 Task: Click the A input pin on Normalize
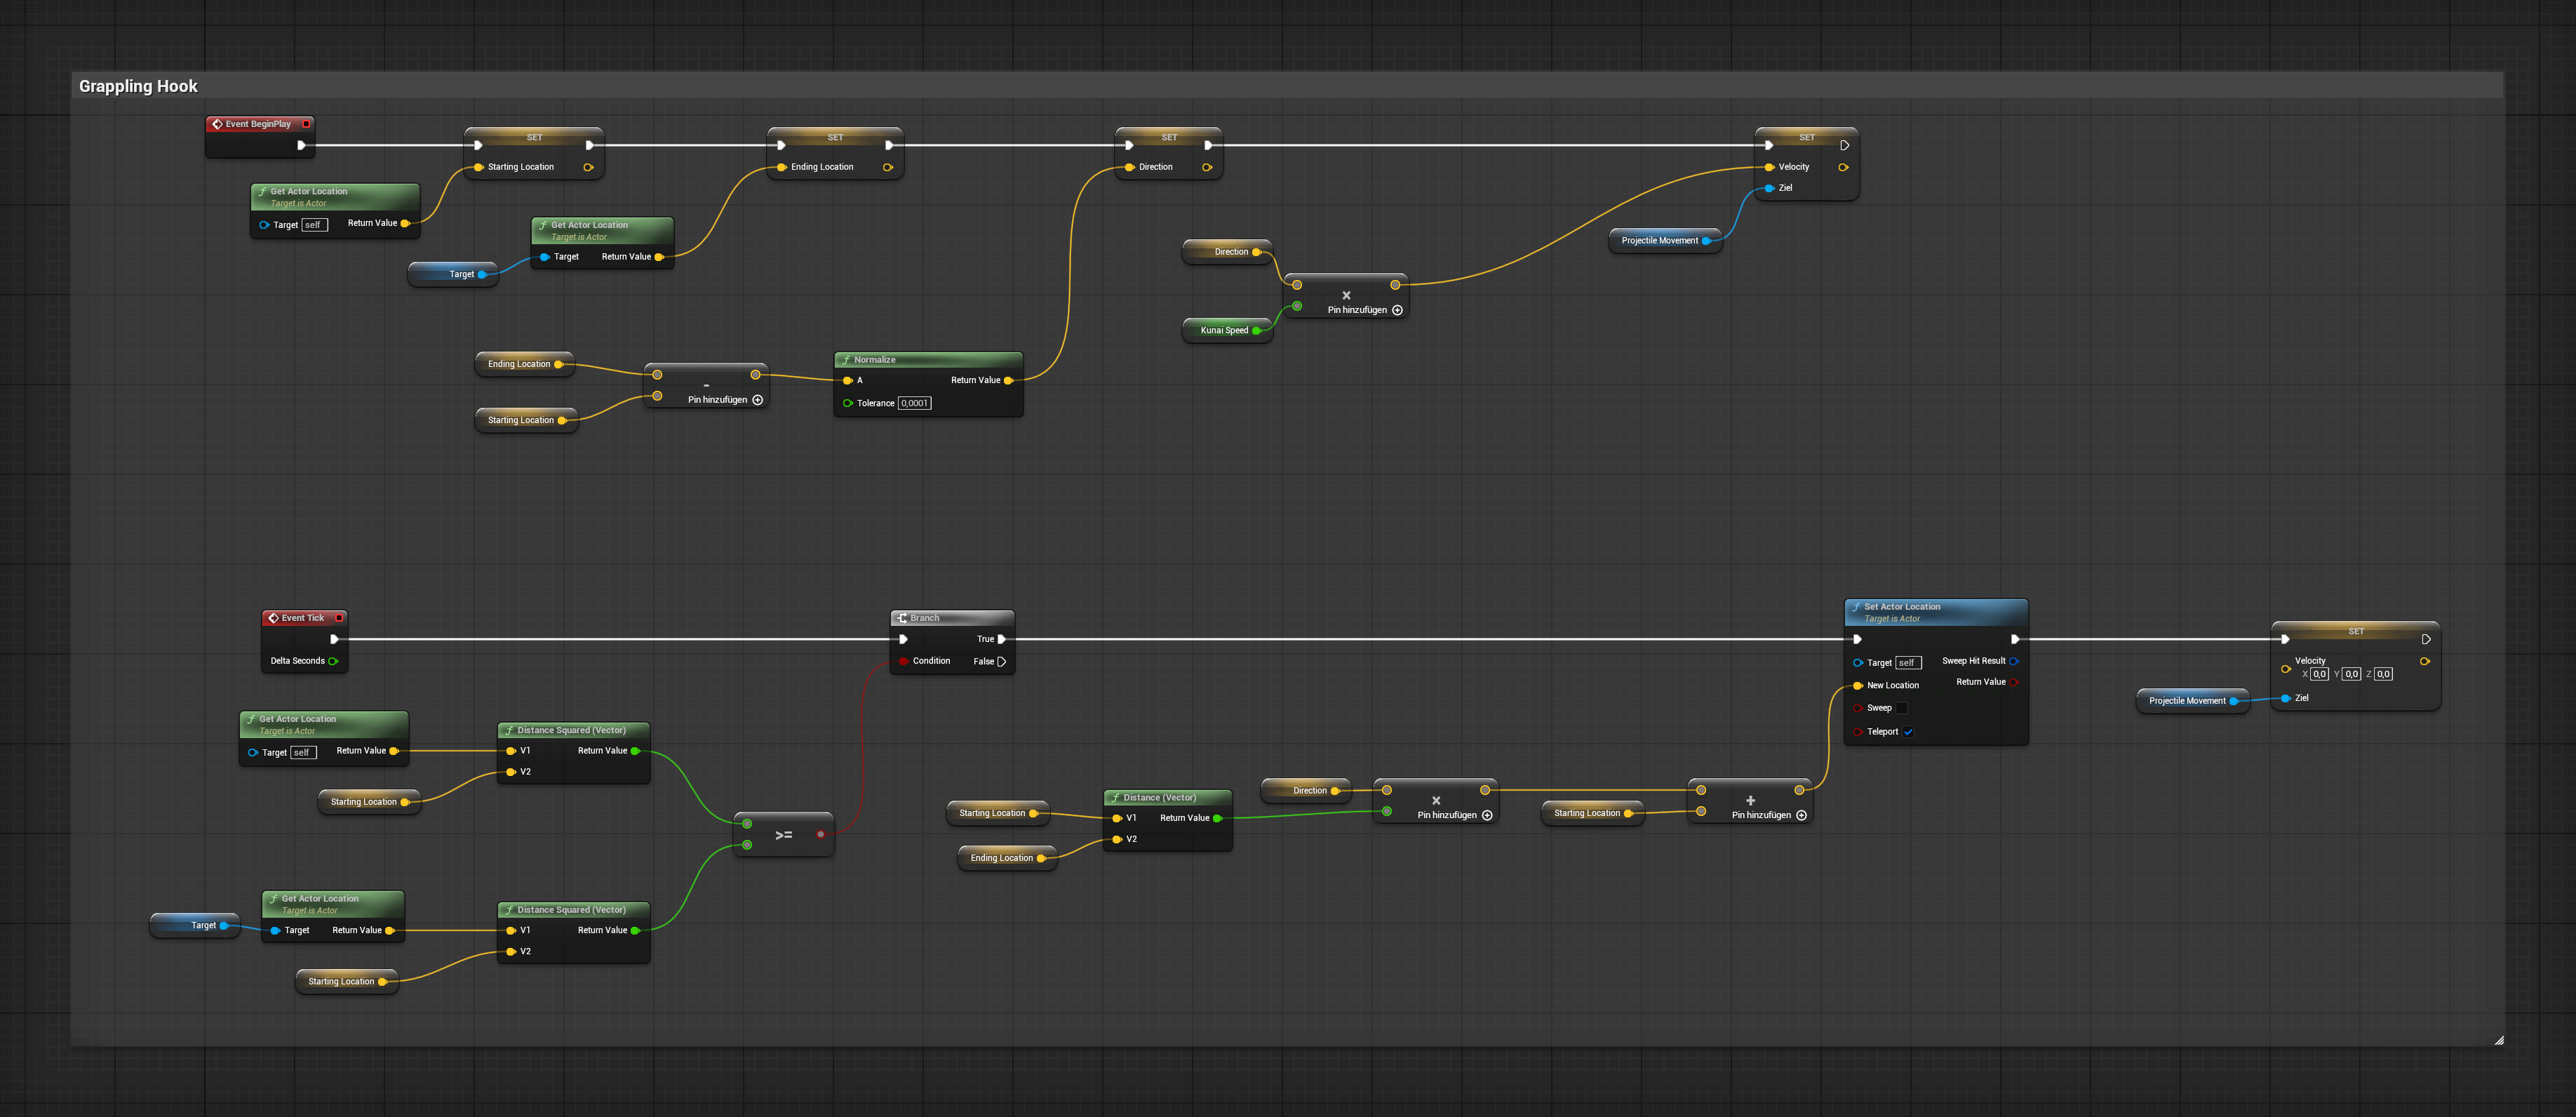click(x=848, y=380)
